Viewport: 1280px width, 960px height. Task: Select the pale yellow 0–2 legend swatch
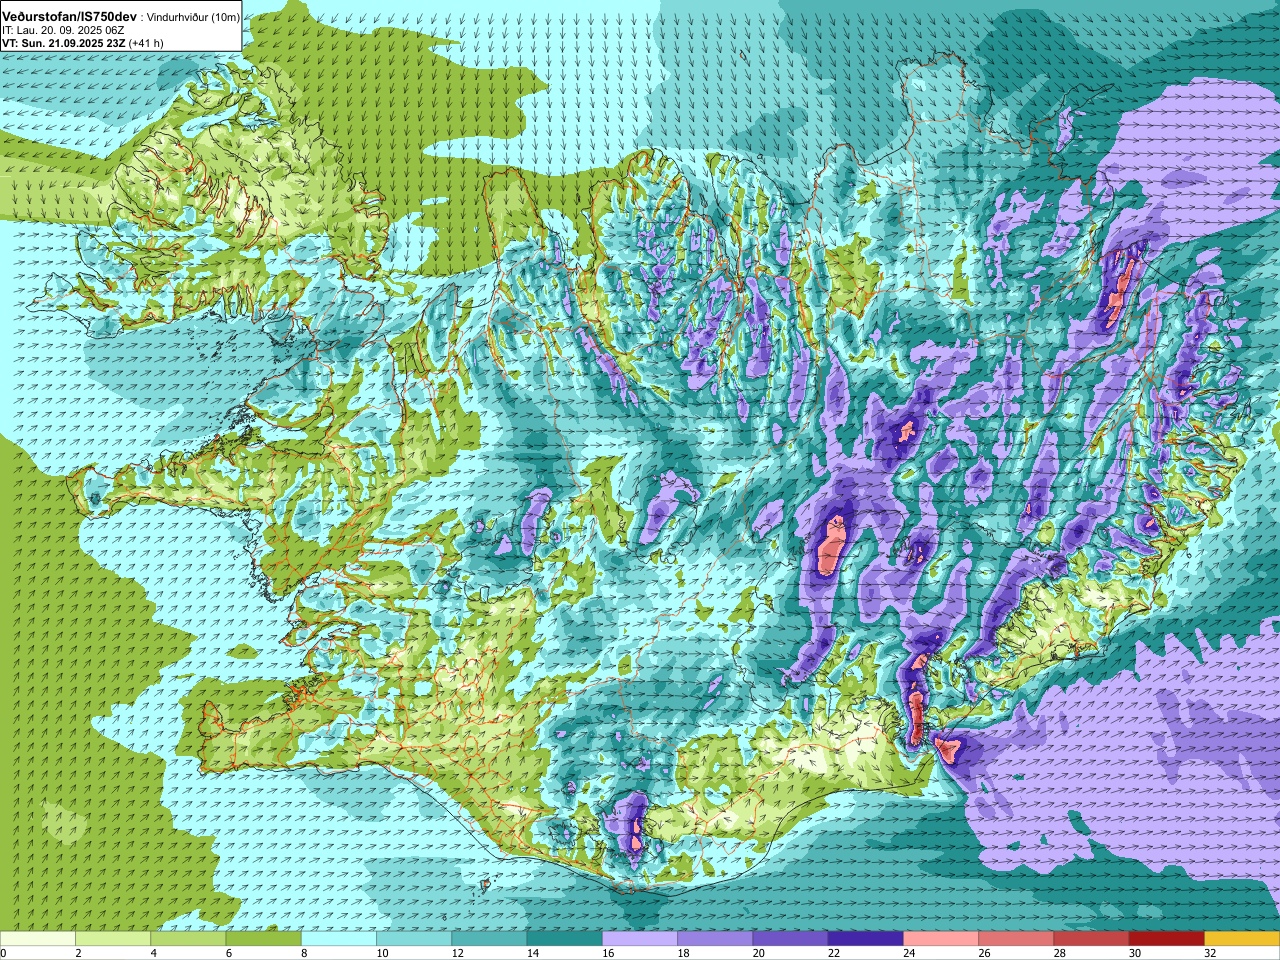pos(38,939)
